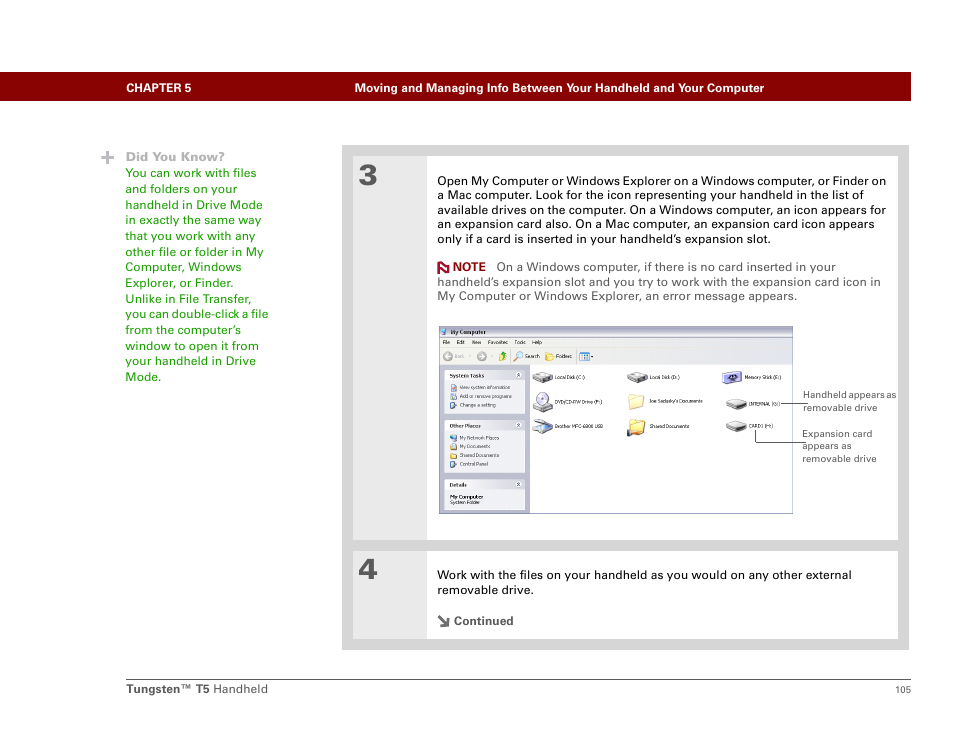This screenshot has height=738, width=954.
Task: Click Add or remove programs link
Action: [x=481, y=396]
